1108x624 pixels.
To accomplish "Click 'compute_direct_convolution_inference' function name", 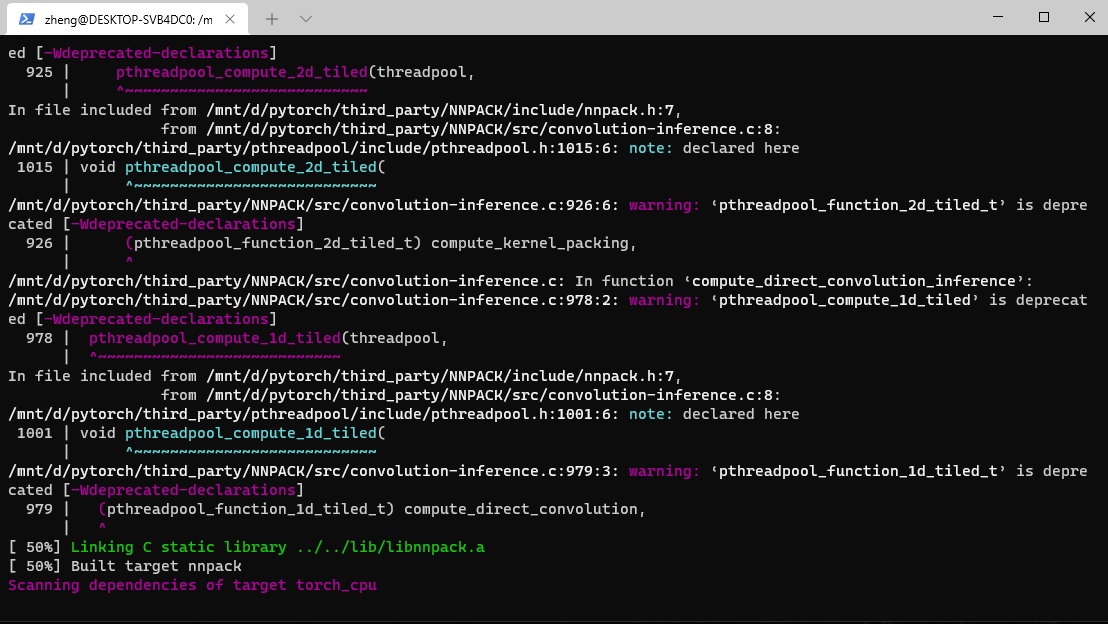I will click(x=857, y=281).
